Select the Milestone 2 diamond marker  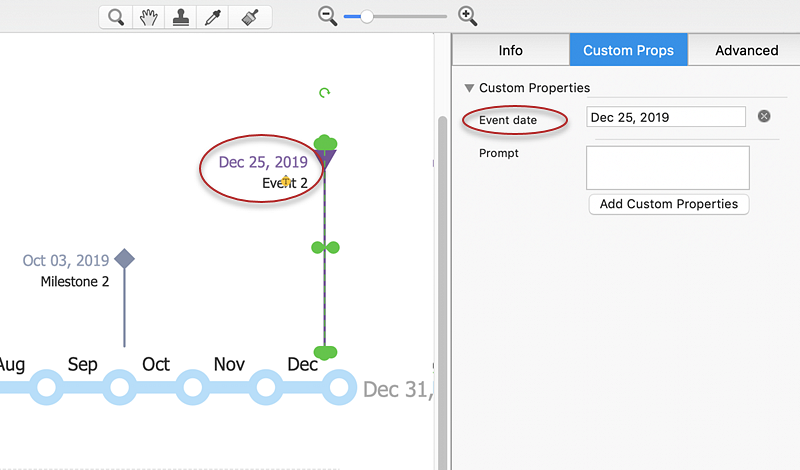click(124, 259)
